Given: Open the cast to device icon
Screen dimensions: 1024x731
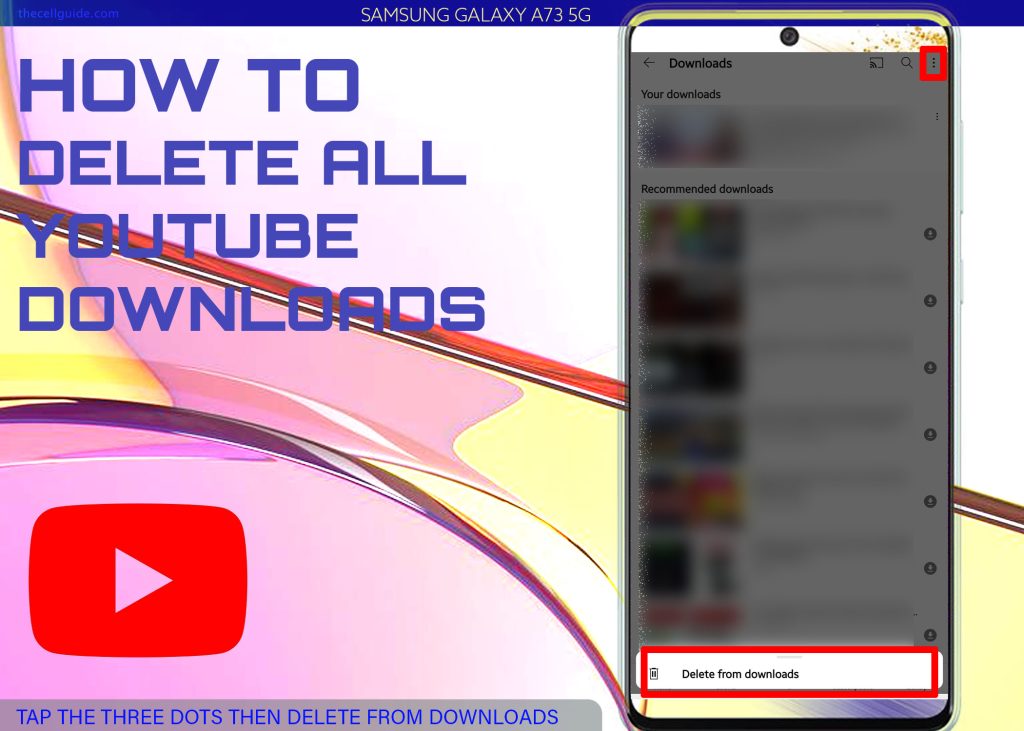Looking at the screenshot, I should (876, 63).
